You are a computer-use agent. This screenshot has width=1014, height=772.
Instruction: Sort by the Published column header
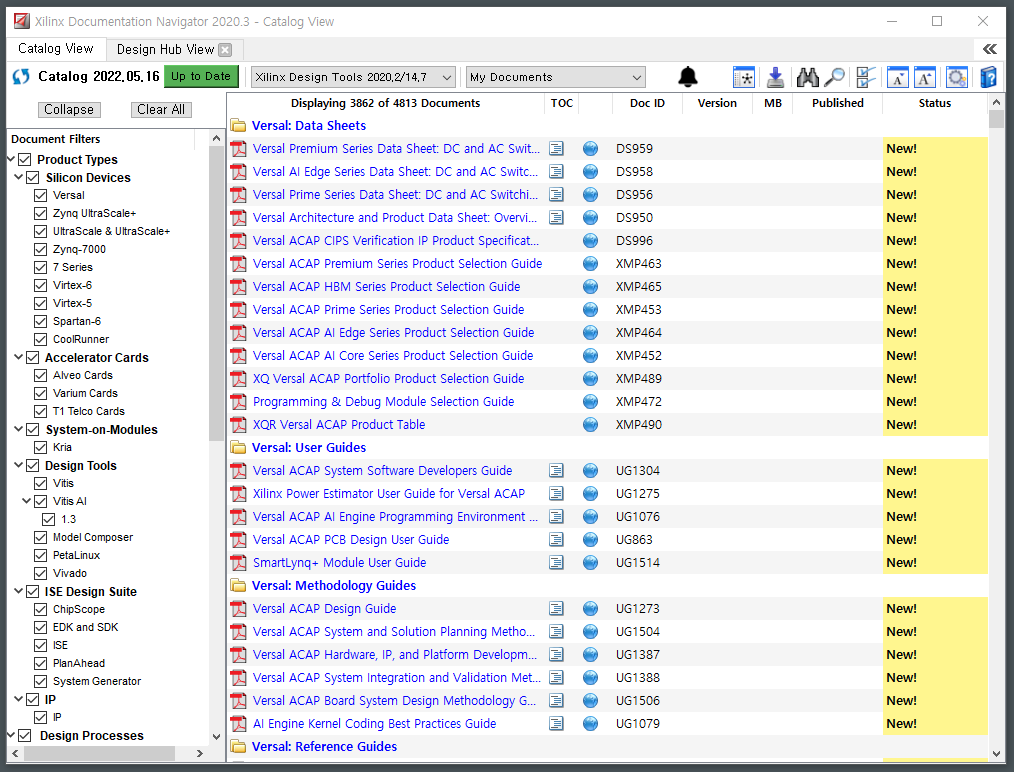(837, 103)
